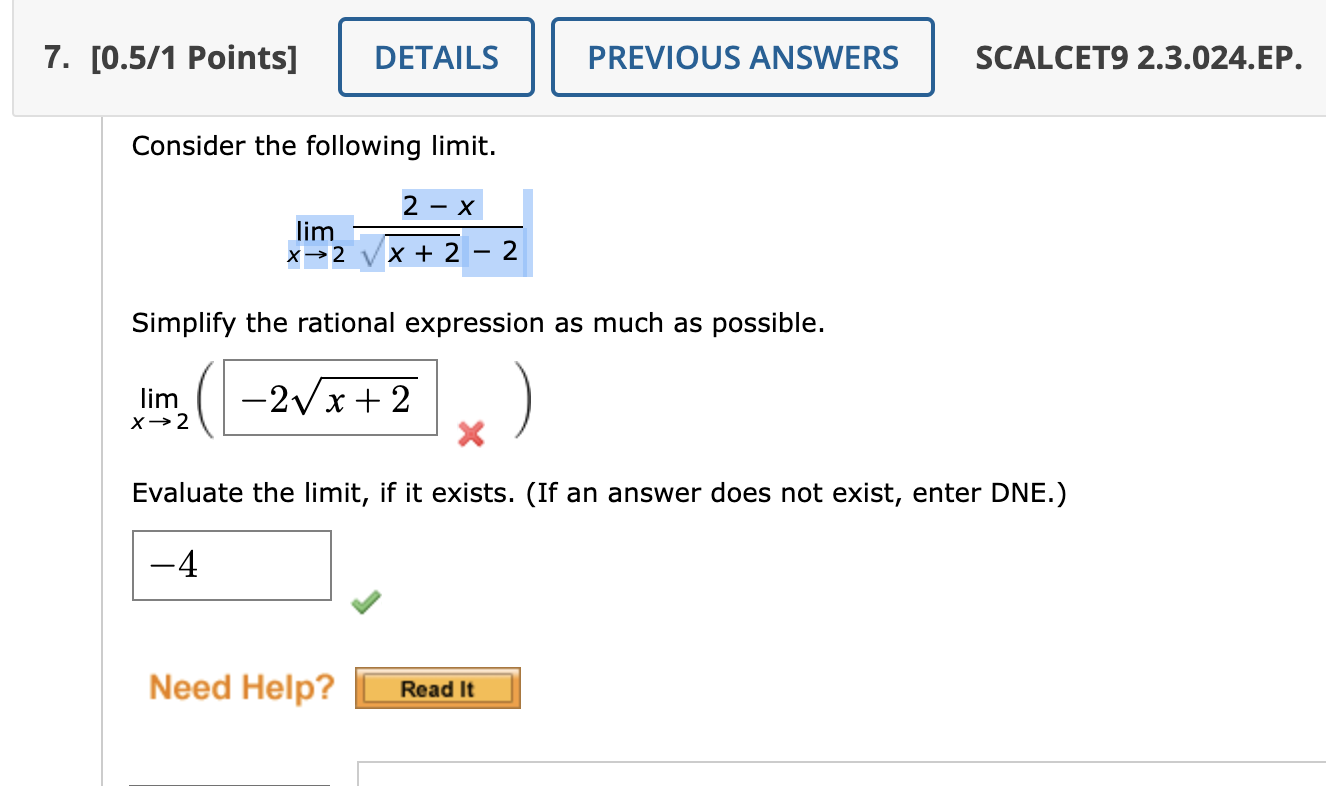Screen dimensions: 1326x786
Task: Select the answer box containing −2√x+2
Action: pos(330,397)
